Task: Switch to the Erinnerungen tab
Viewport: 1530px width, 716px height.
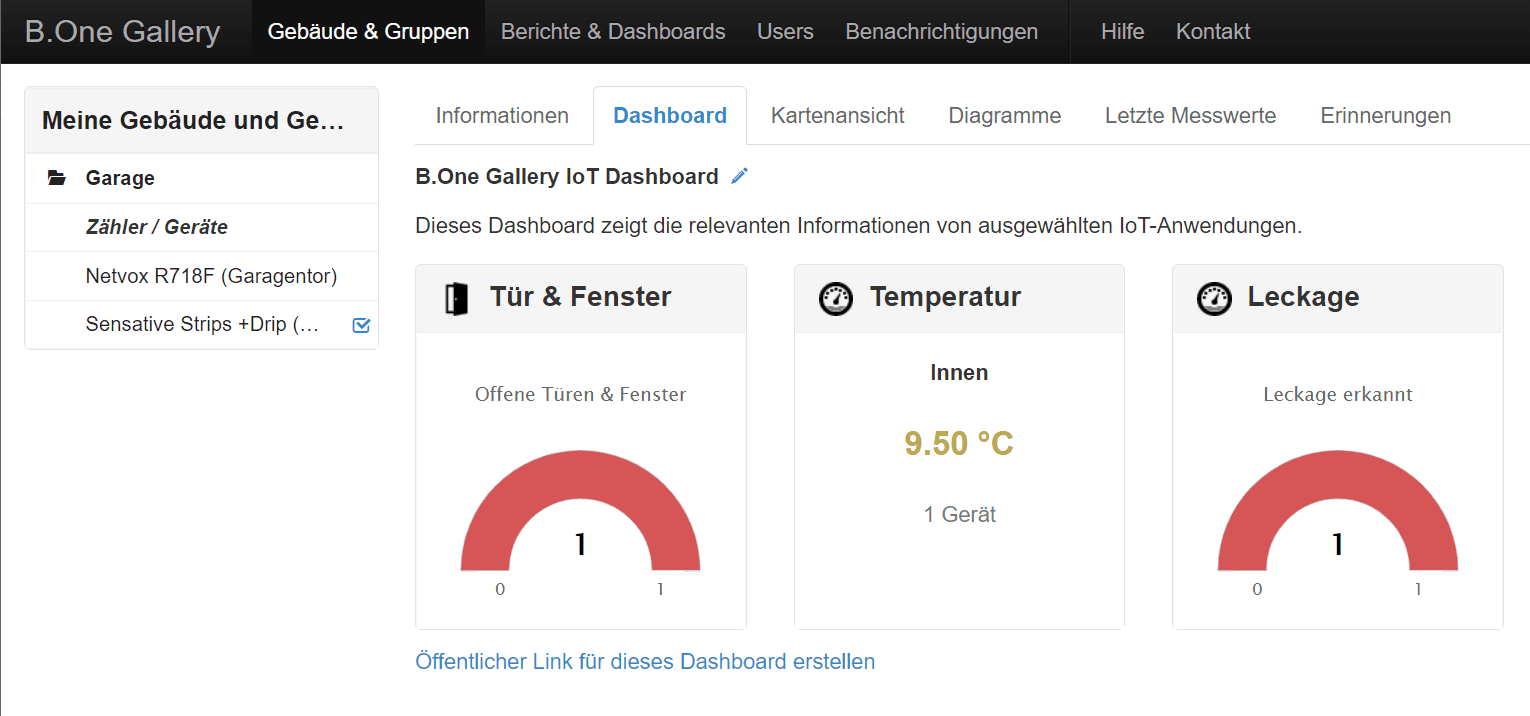Action: coord(1386,116)
